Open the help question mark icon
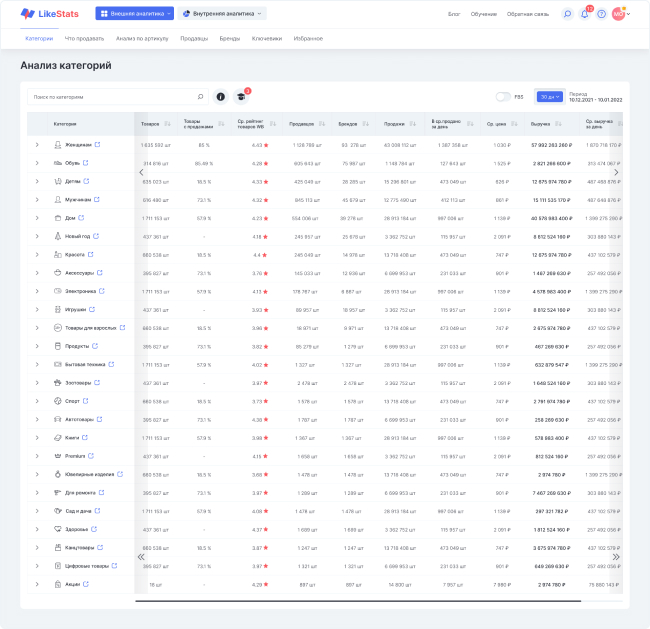This screenshot has height=629, width=650. point(601,14)
